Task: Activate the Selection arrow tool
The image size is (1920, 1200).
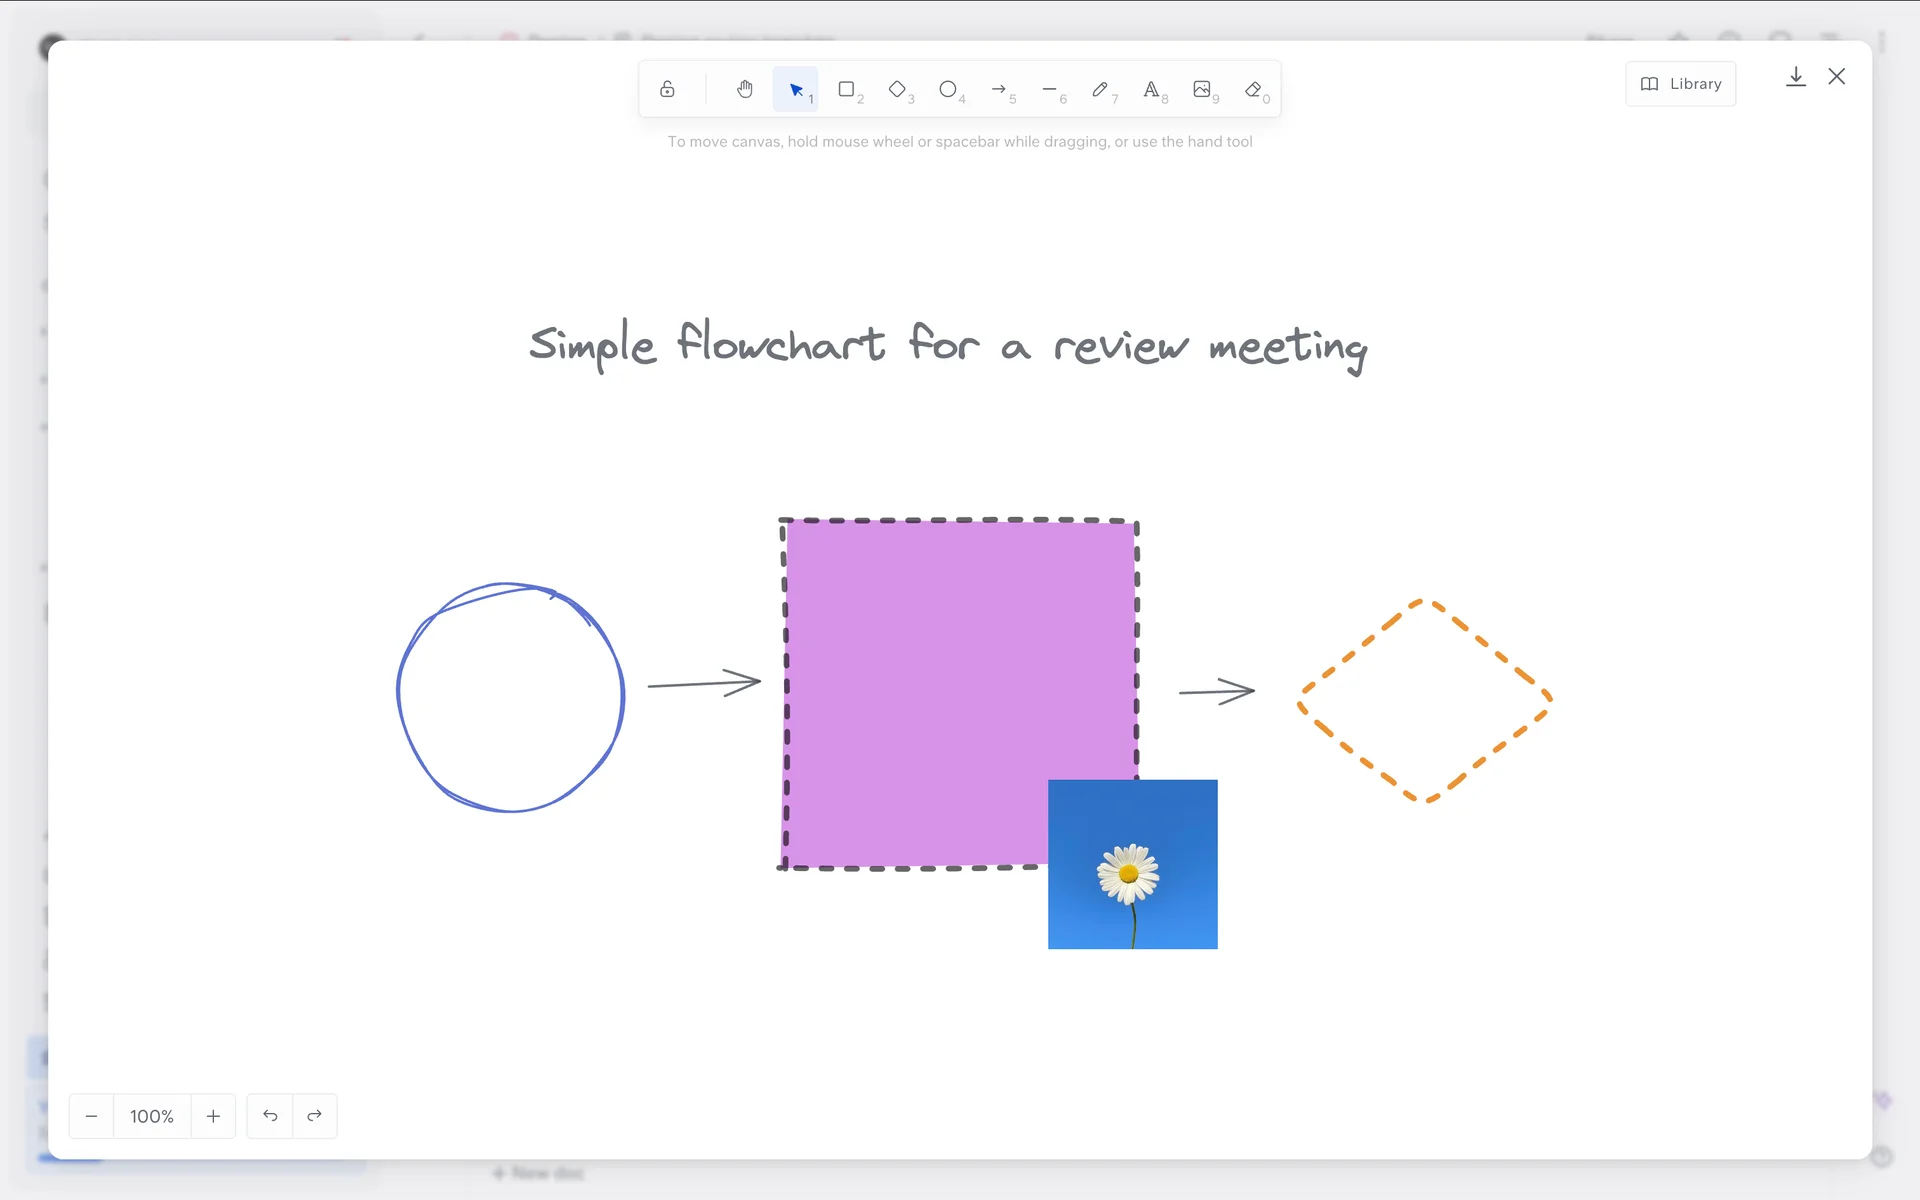Action: click(796, 89)
